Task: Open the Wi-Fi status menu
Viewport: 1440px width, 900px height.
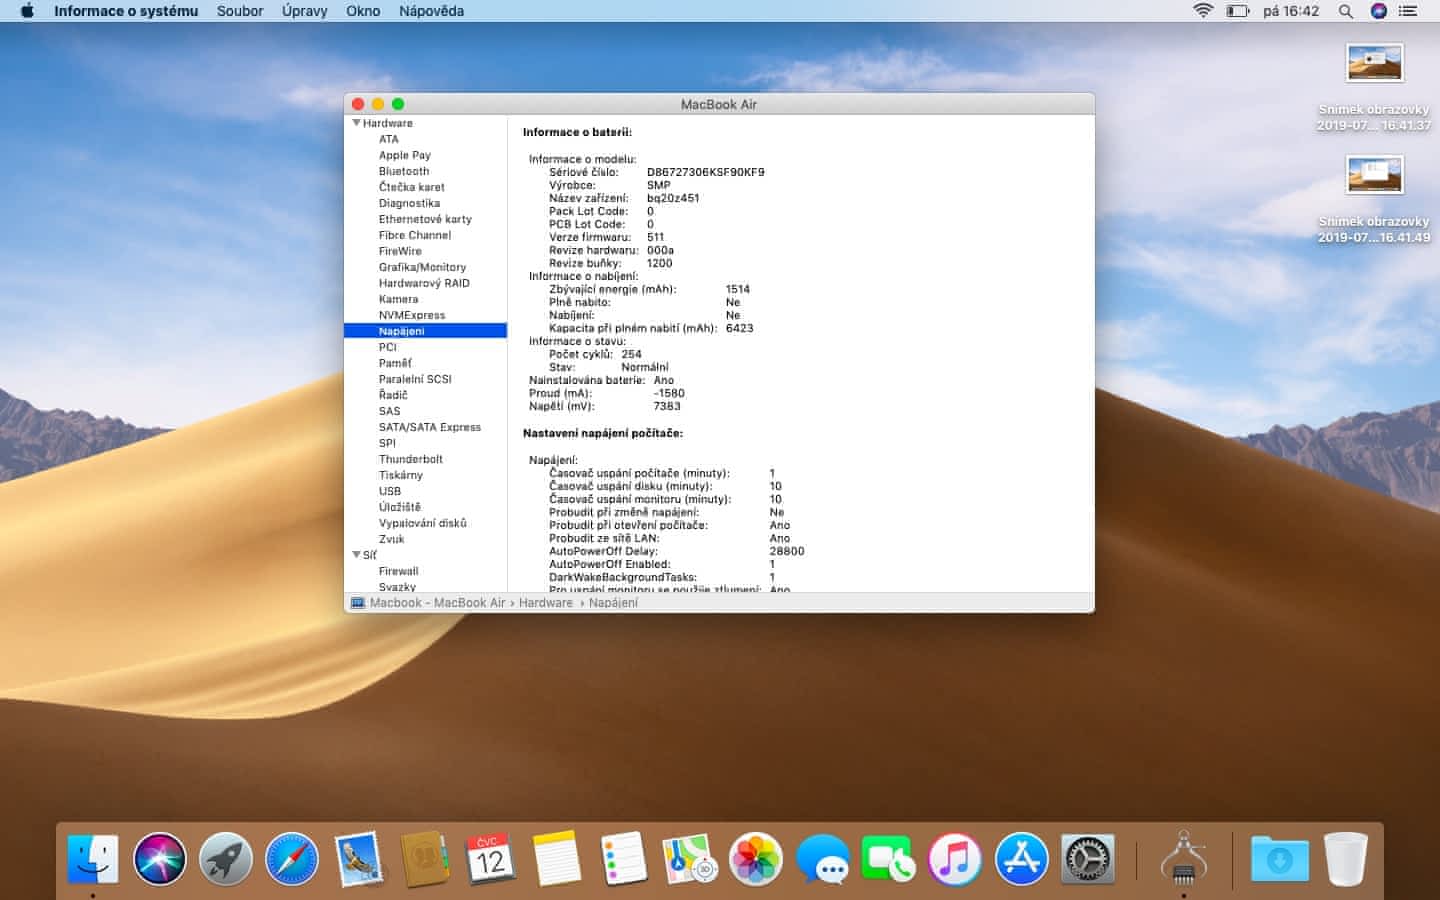Action: point(1203,11)
